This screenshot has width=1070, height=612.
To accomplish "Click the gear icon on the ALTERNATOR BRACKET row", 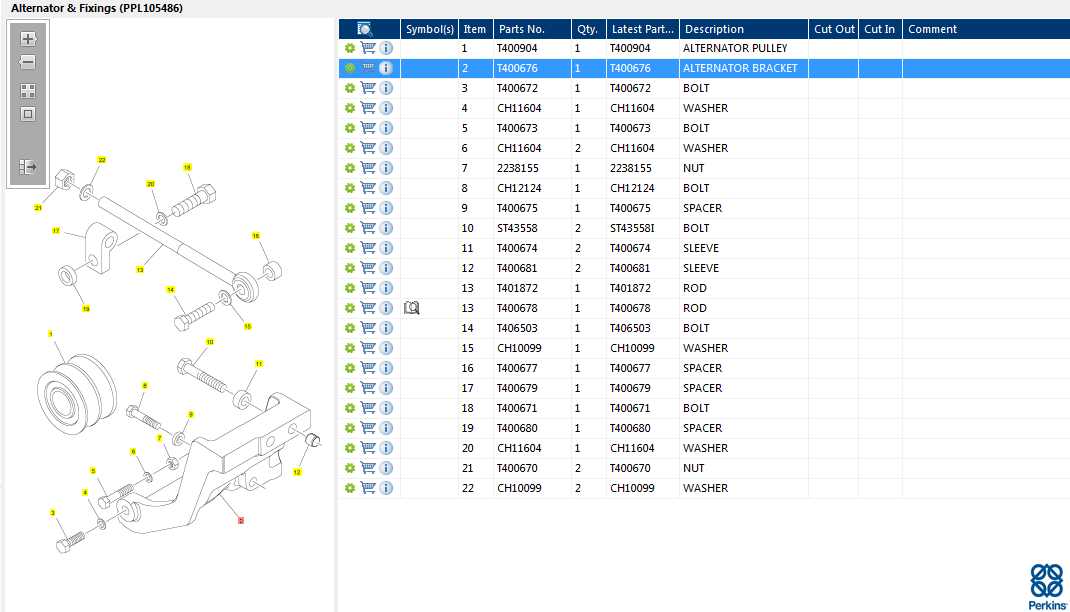I will pos(349,68).
